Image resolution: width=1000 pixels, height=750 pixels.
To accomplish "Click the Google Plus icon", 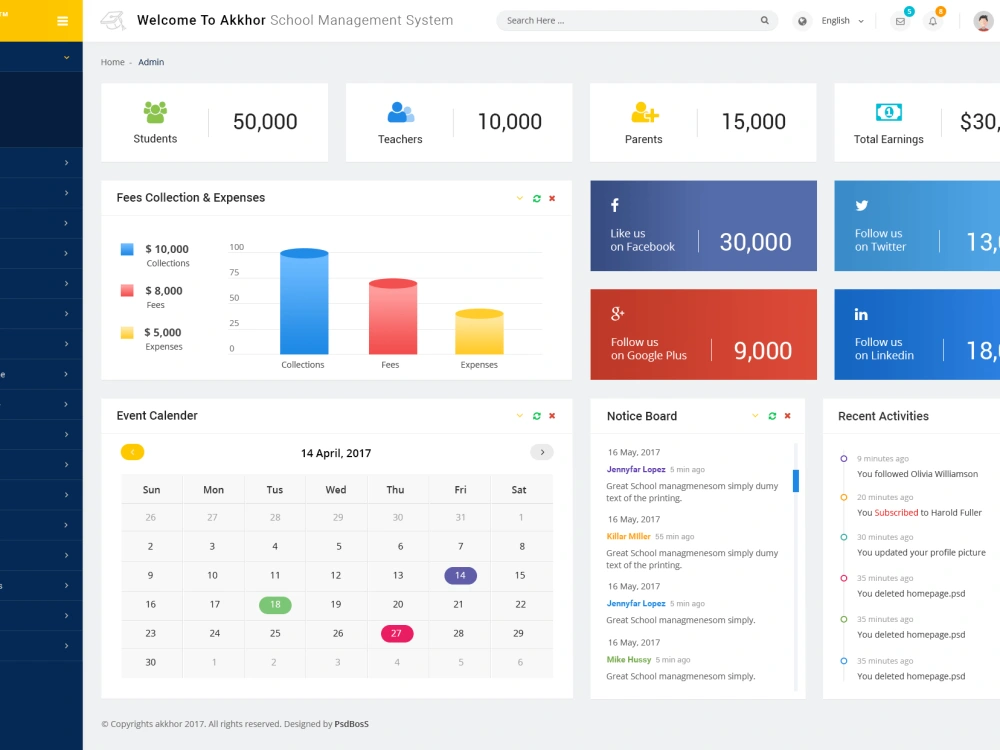I will (x=617, y=314).
